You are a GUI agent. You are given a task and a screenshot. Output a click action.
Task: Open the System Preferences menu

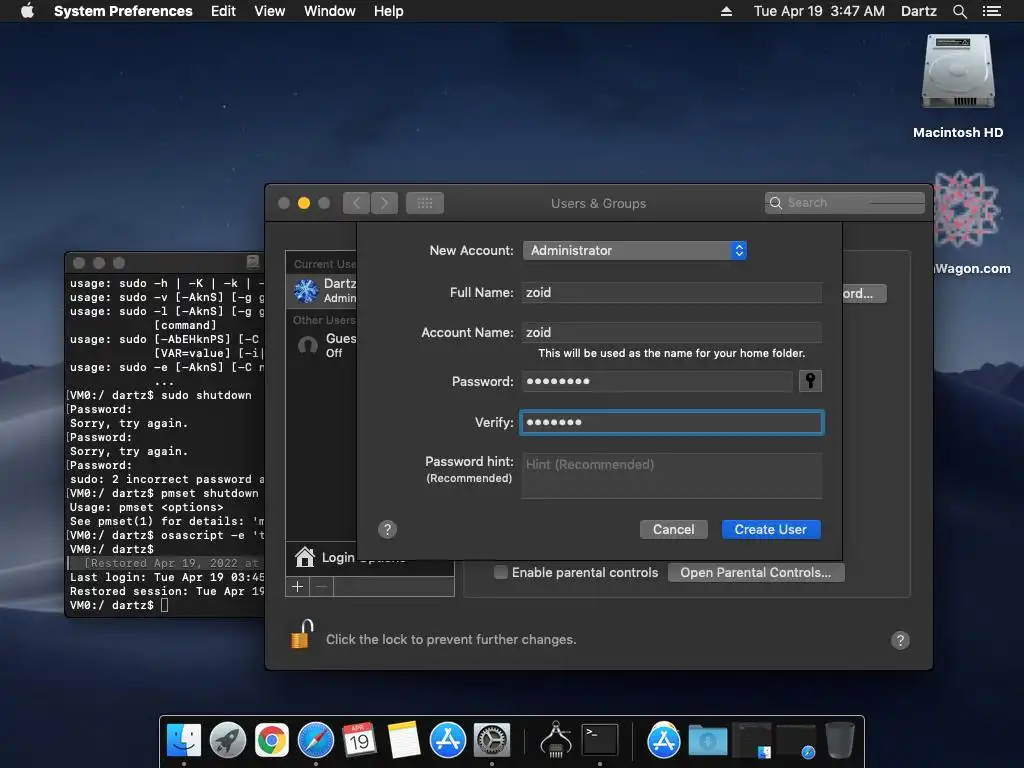tap(123, 11)
